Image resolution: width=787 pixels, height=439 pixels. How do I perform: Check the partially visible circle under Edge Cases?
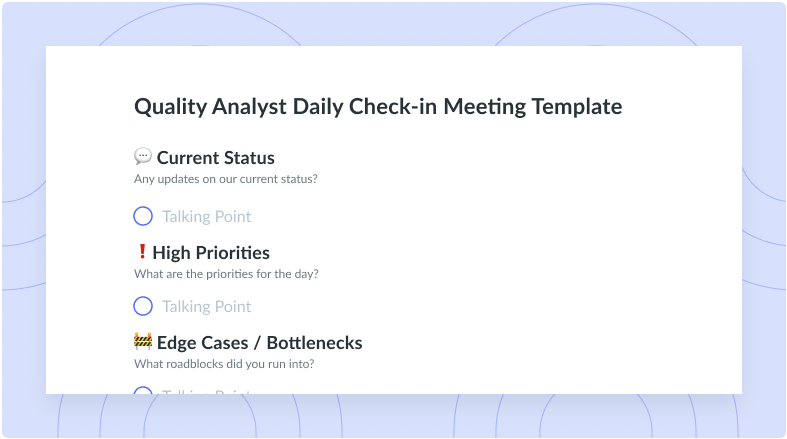point(143,390)
